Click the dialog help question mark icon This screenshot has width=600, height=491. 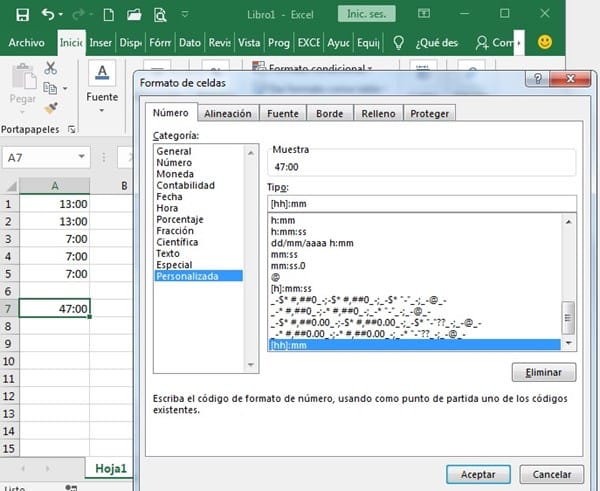[538, 82]
